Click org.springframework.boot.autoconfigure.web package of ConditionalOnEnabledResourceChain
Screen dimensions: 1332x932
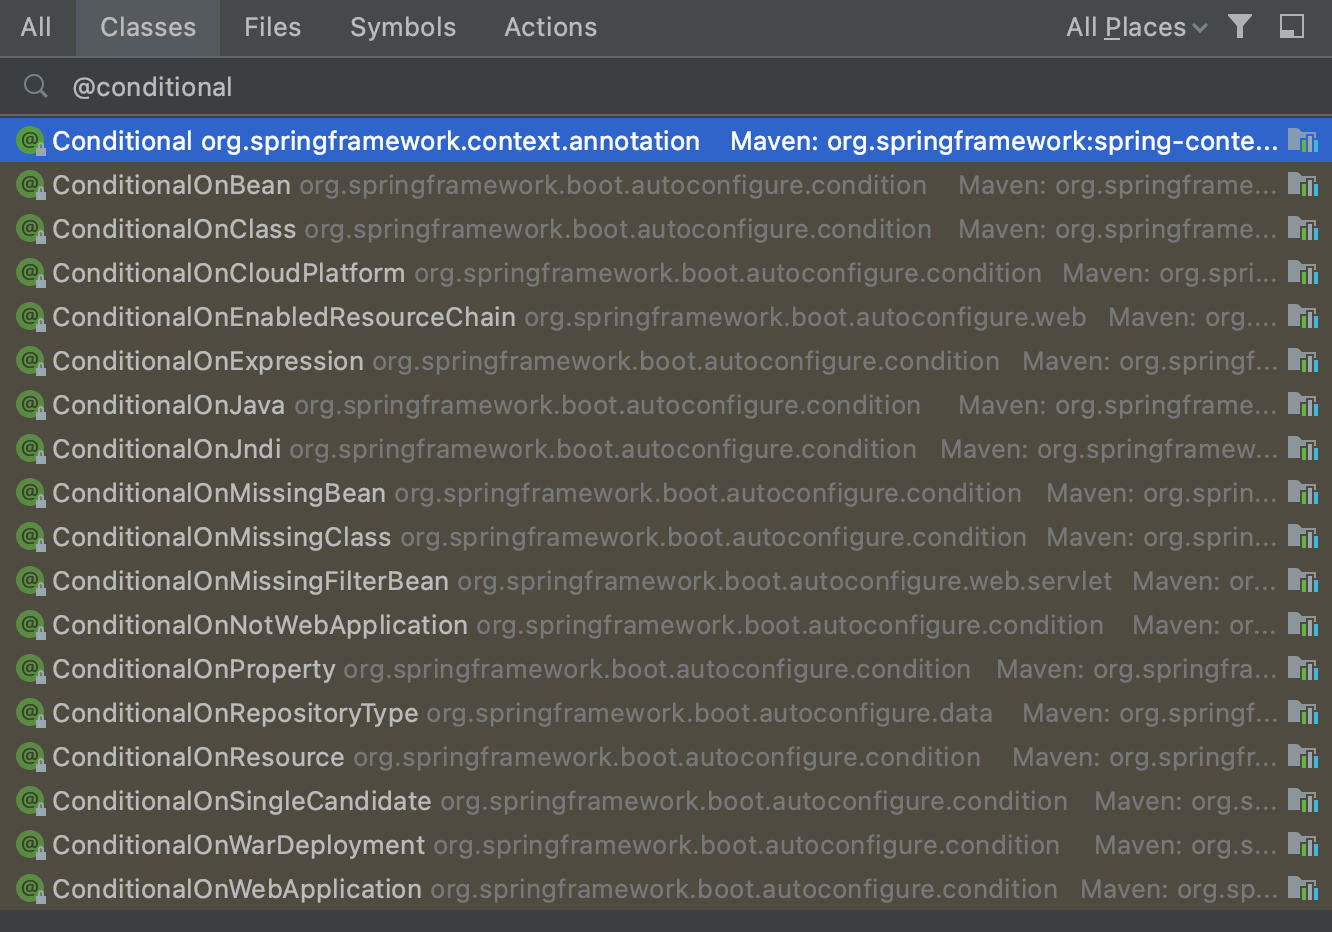coord(805,317)
